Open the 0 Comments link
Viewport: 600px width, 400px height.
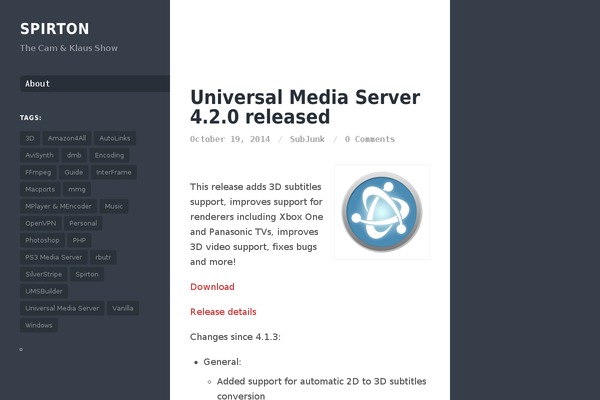pyautogui.click(x=370, y=139)
